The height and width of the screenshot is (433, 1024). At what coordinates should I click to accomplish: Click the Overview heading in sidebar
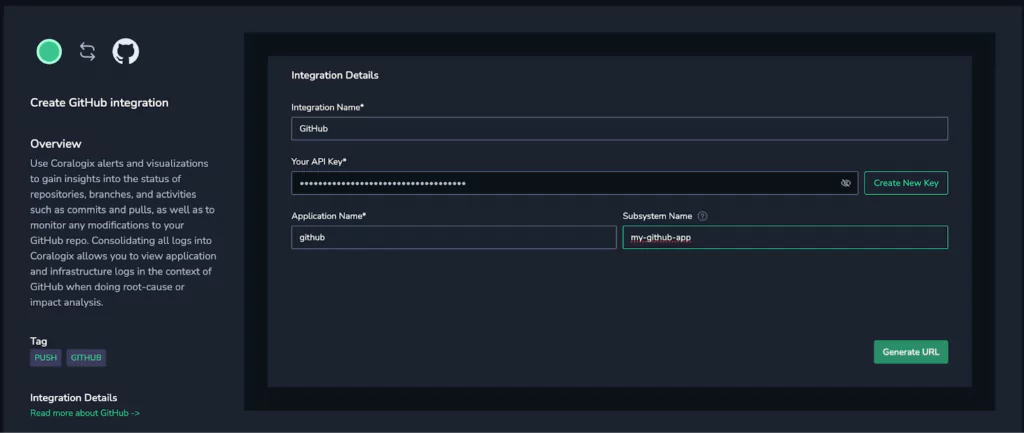pos(56,144)
